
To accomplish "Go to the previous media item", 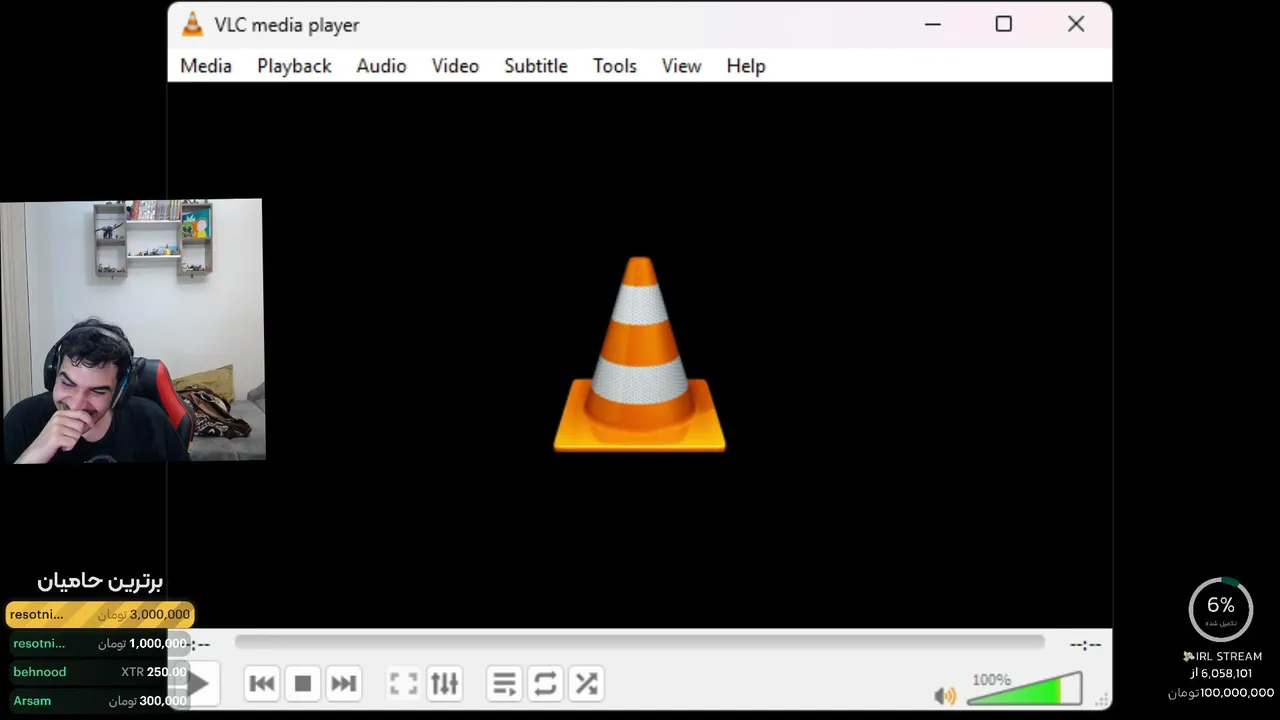I will [x=262, y=684].
